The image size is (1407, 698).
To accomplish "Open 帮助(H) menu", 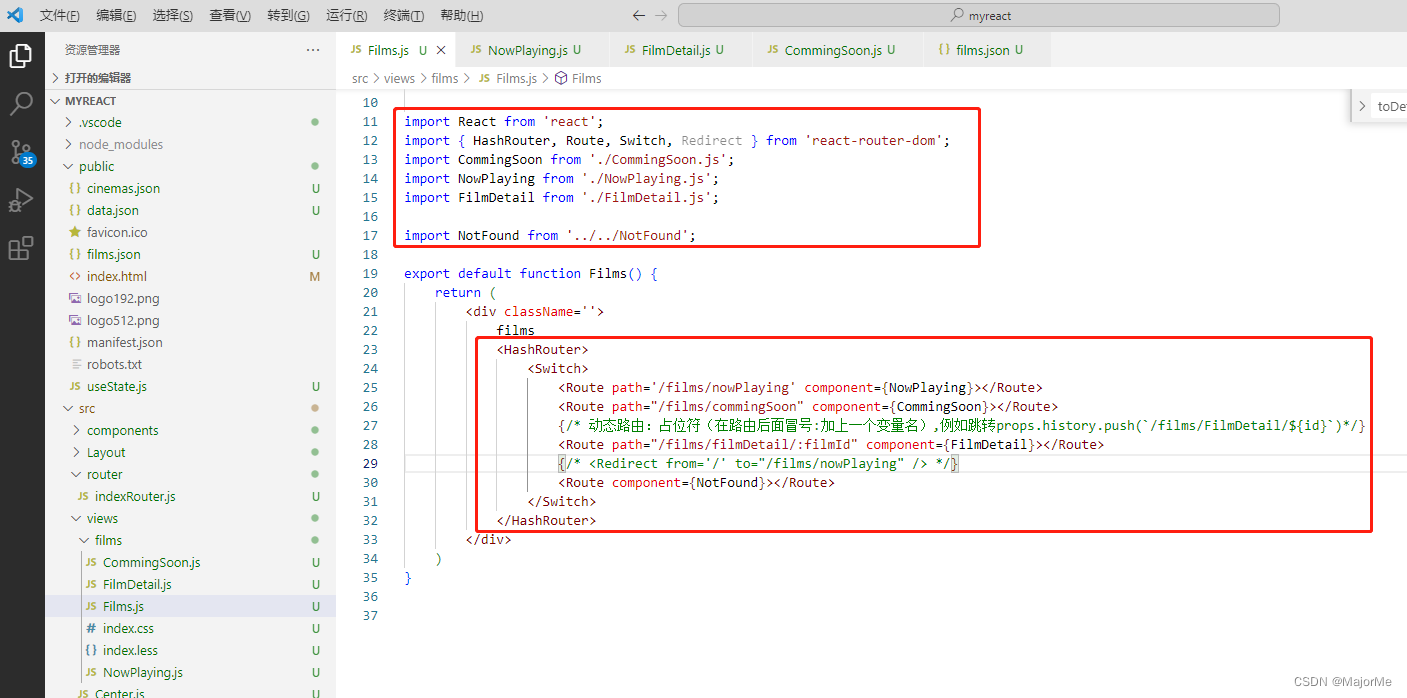I will coord(462,16).
